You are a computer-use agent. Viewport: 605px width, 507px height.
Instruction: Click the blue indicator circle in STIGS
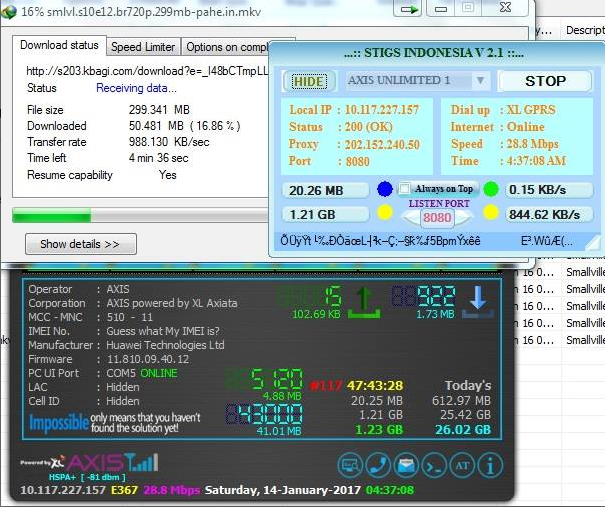pos(385,189)
